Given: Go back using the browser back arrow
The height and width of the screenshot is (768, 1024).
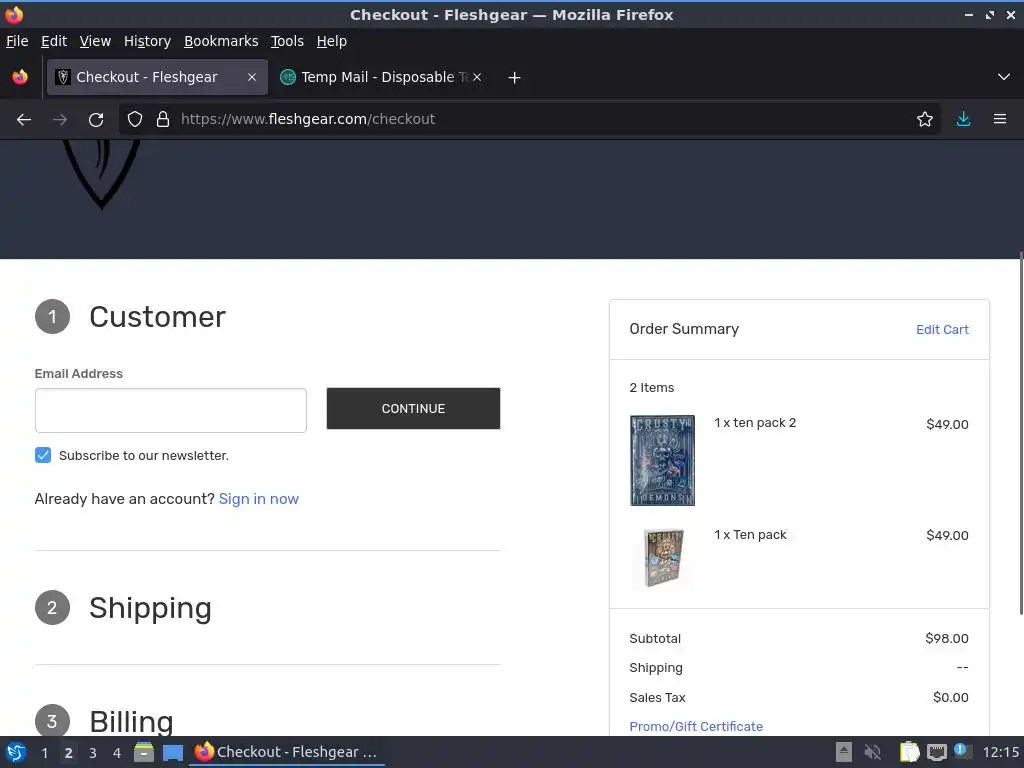Looking at the screenshot, I should 24,120.
